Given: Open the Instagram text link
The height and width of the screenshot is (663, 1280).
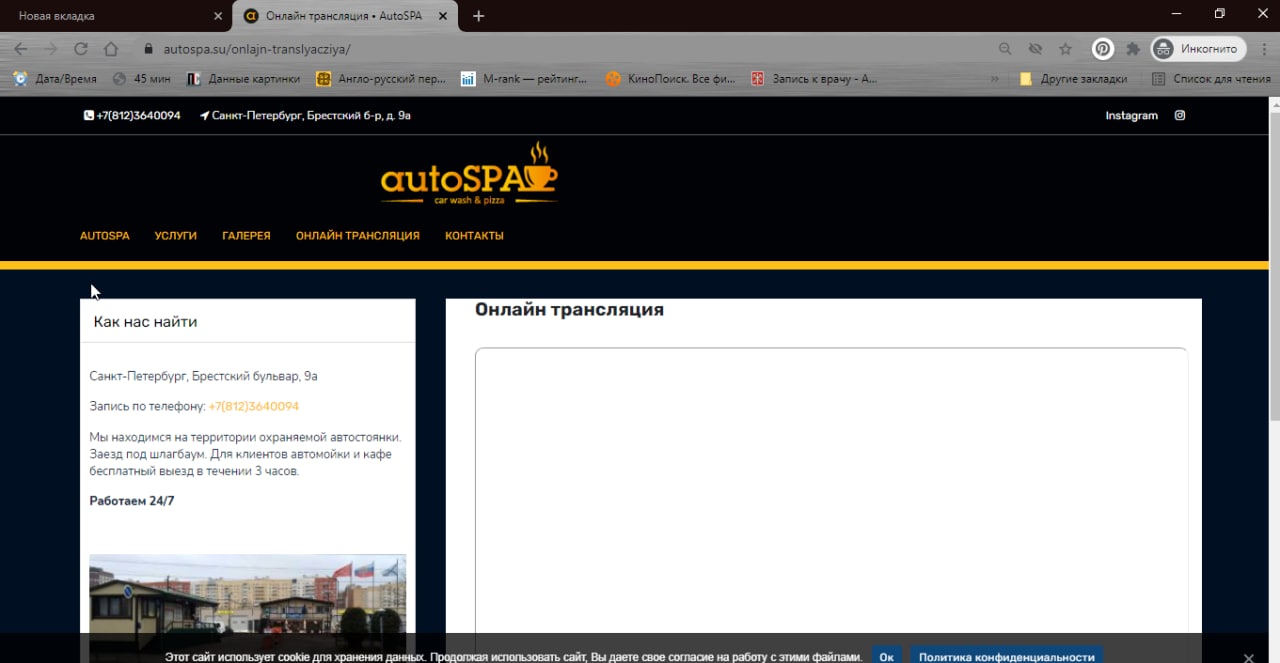Looking at the screenshot, I should tap(1131, 116).
